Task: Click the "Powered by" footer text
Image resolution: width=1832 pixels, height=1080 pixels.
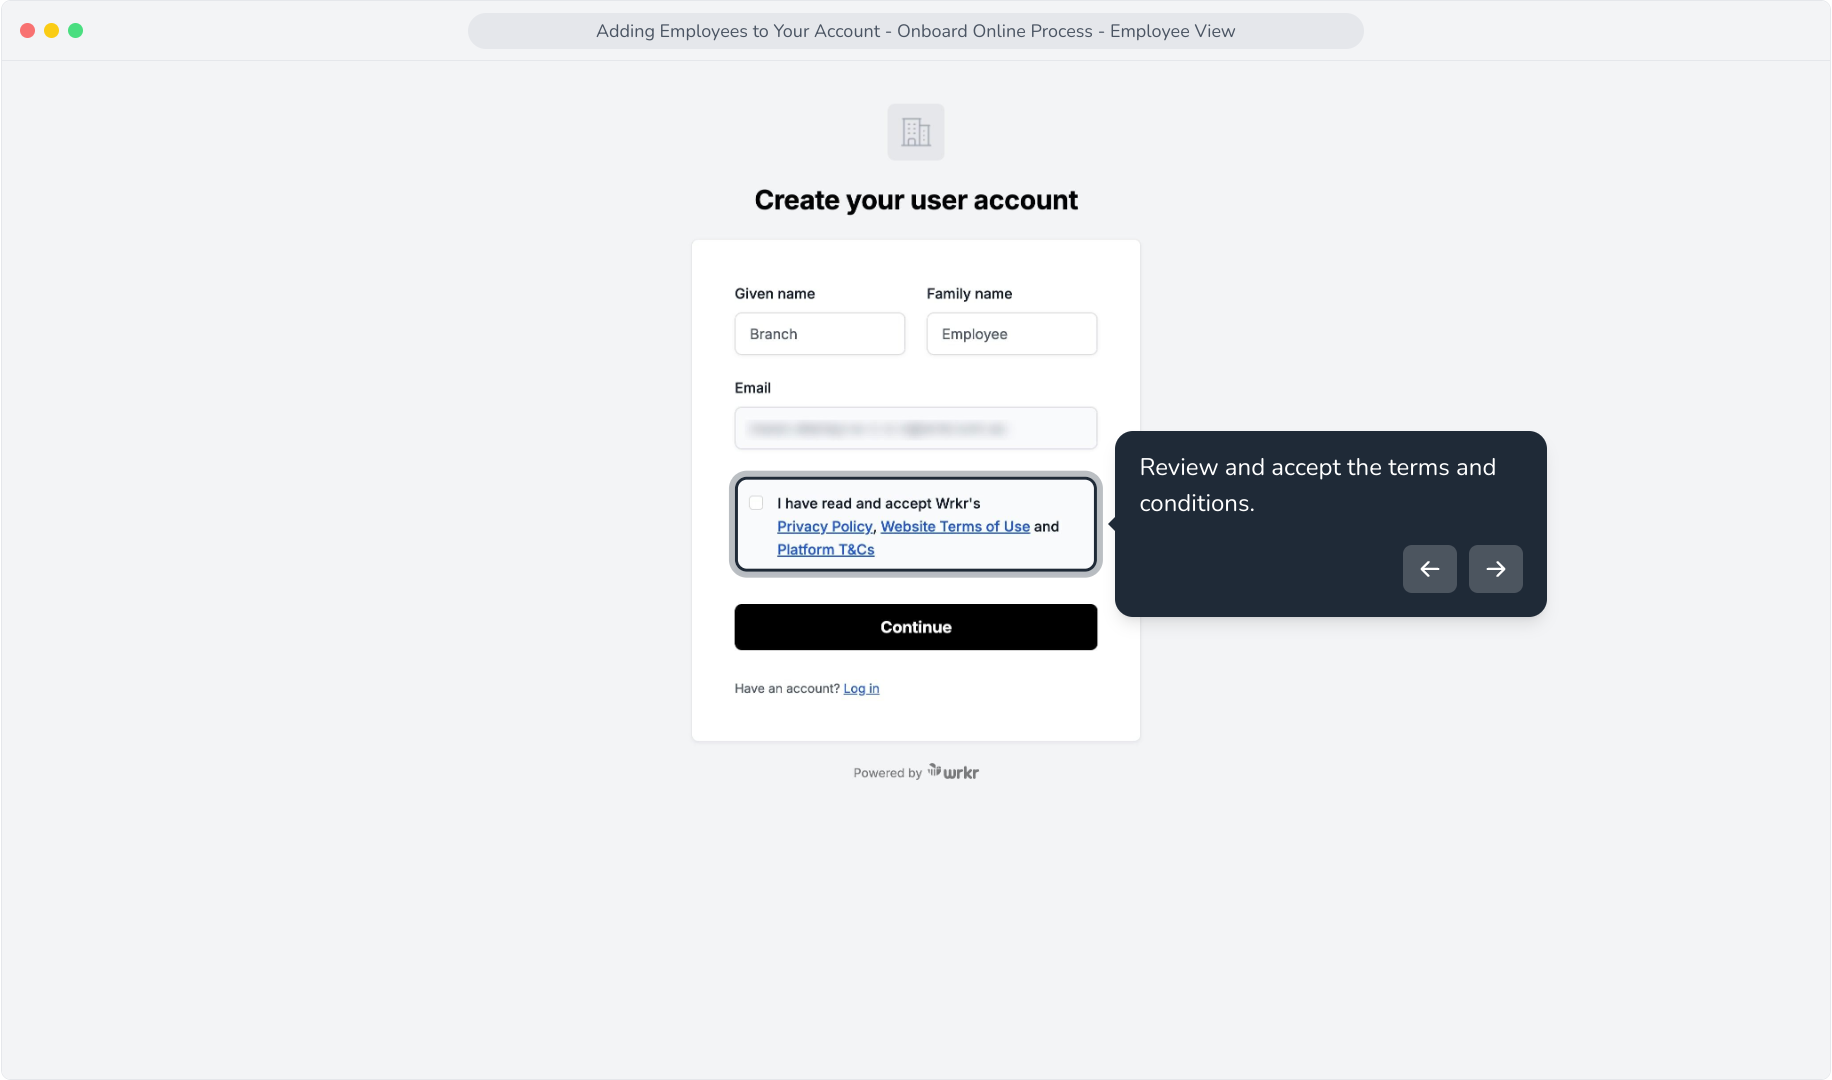Action: (888, 773)
